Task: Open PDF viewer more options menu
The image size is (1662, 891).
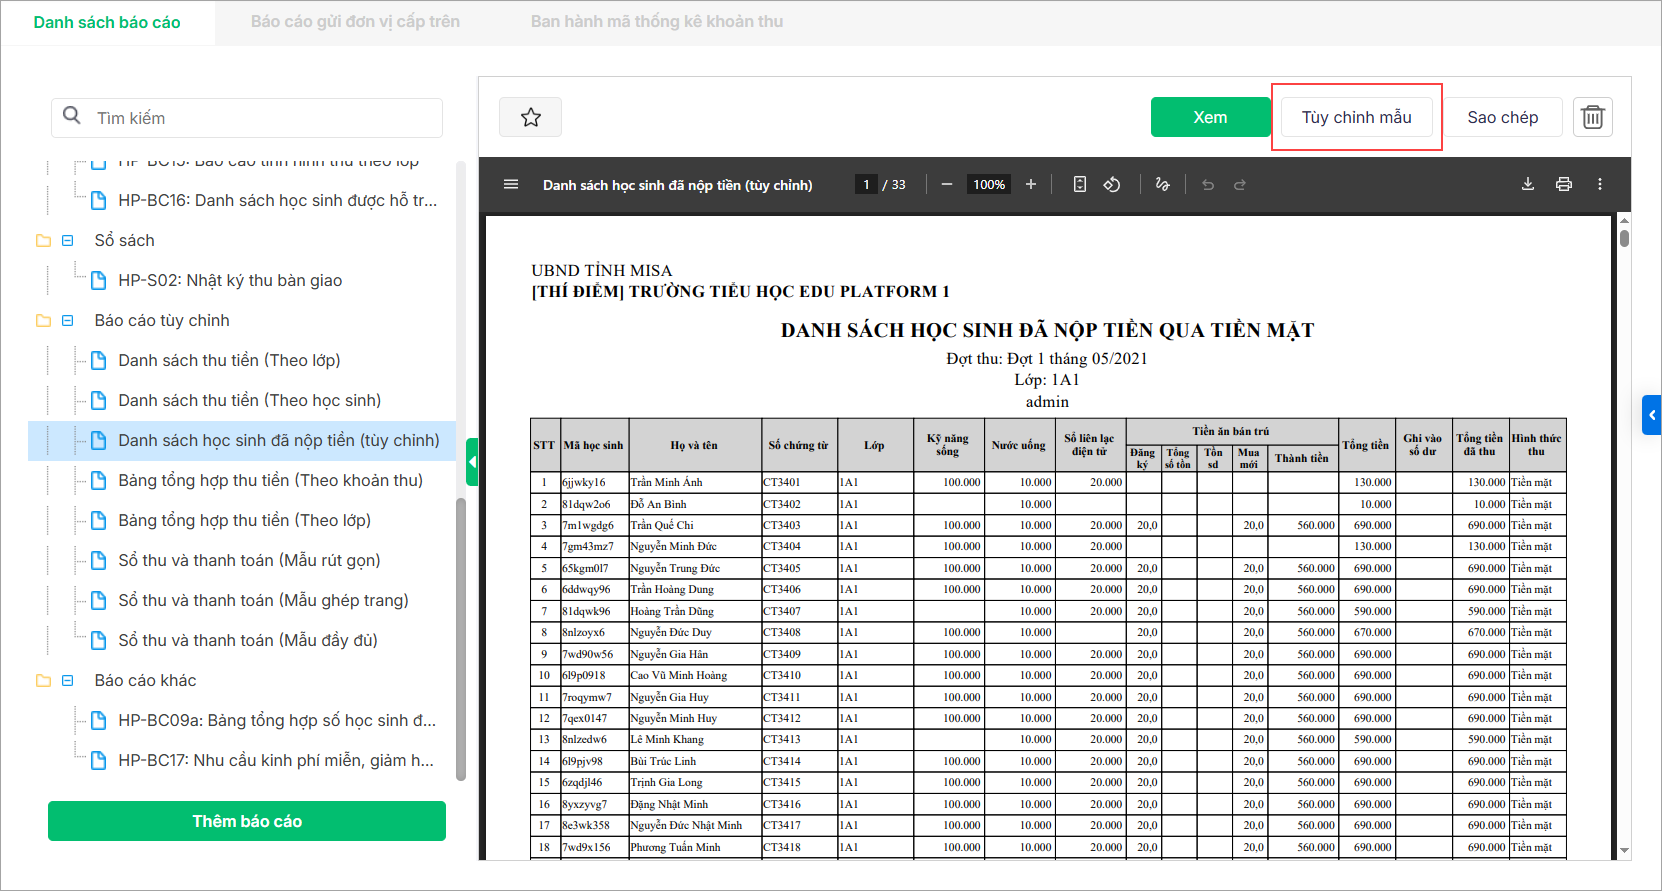Action: coord(1600,184)
